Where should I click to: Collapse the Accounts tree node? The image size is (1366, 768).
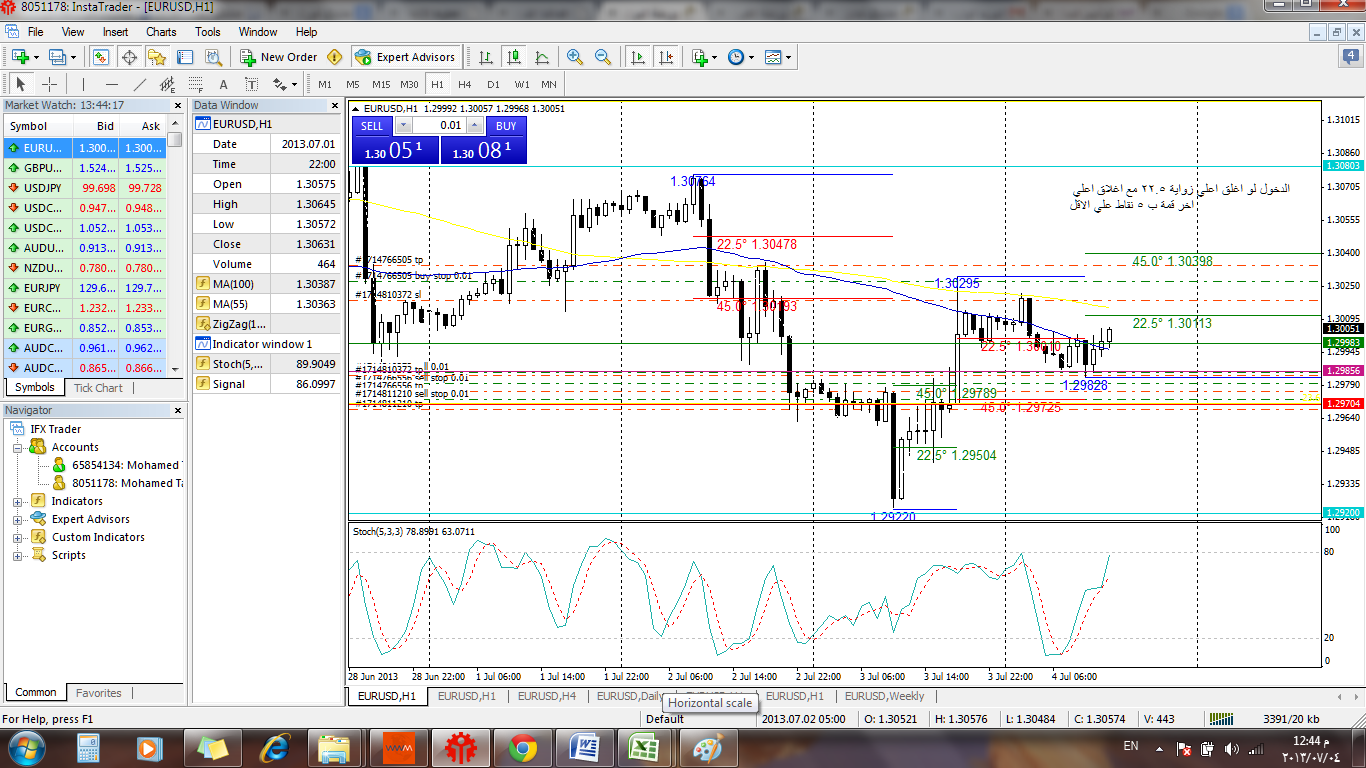point(17,447)
